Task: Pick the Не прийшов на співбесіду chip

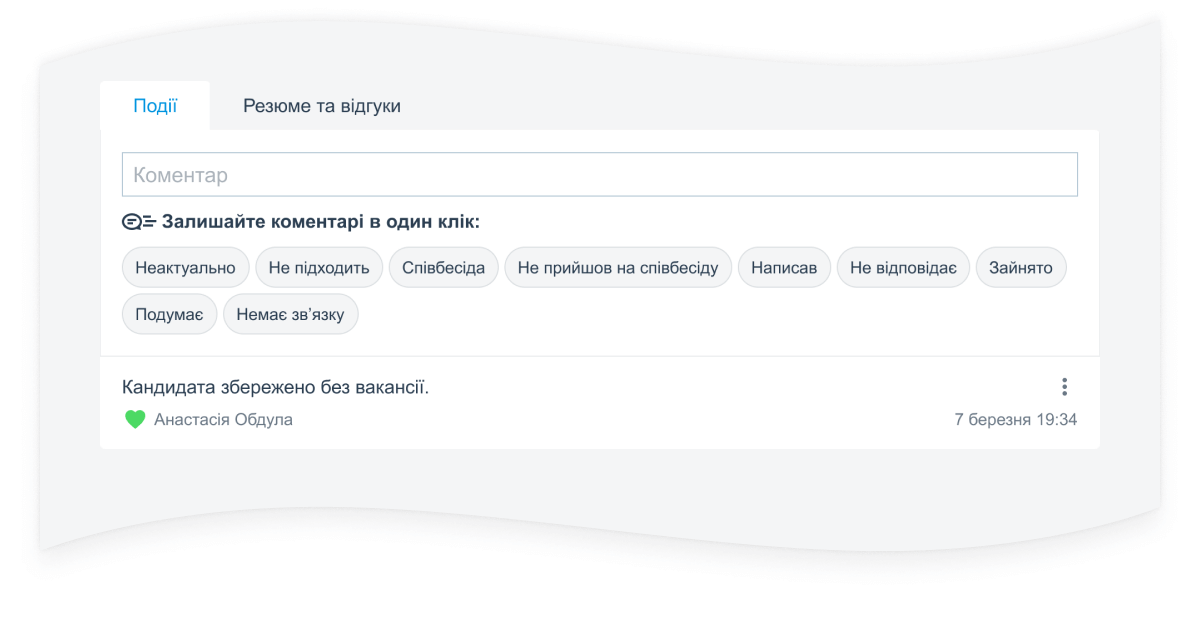Action: pos(617,268)
